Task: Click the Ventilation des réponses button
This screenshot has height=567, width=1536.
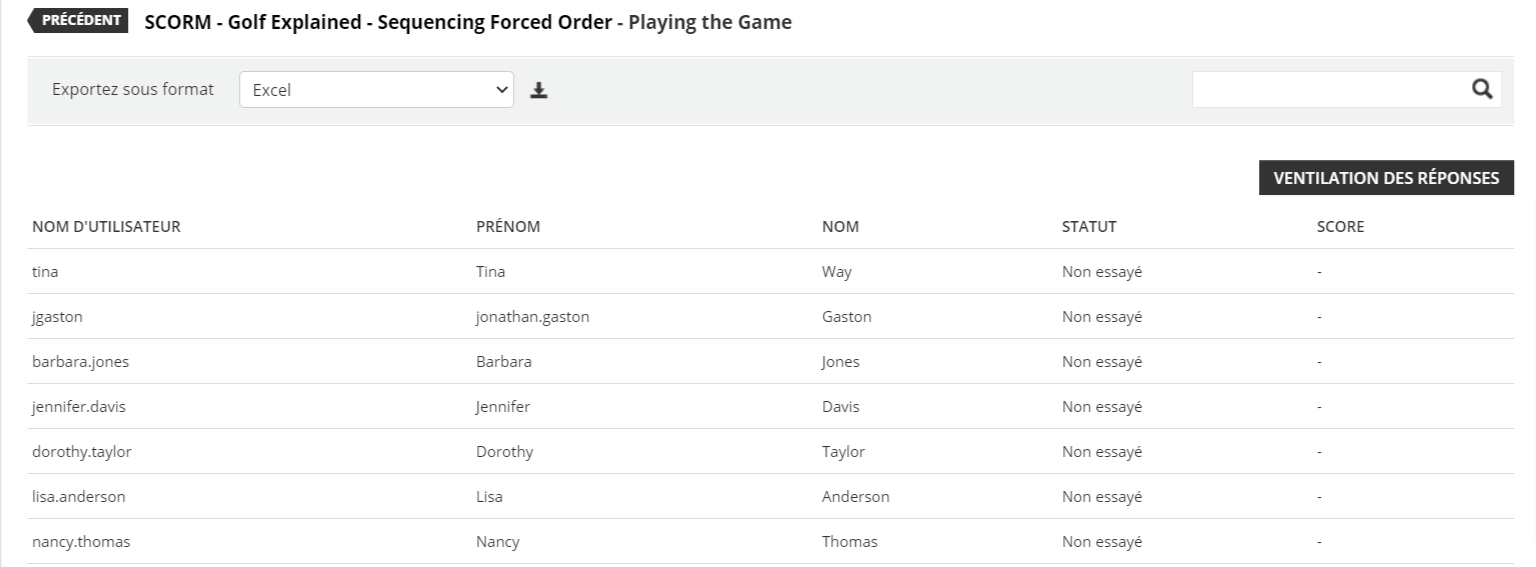Action: point(1385,178)
